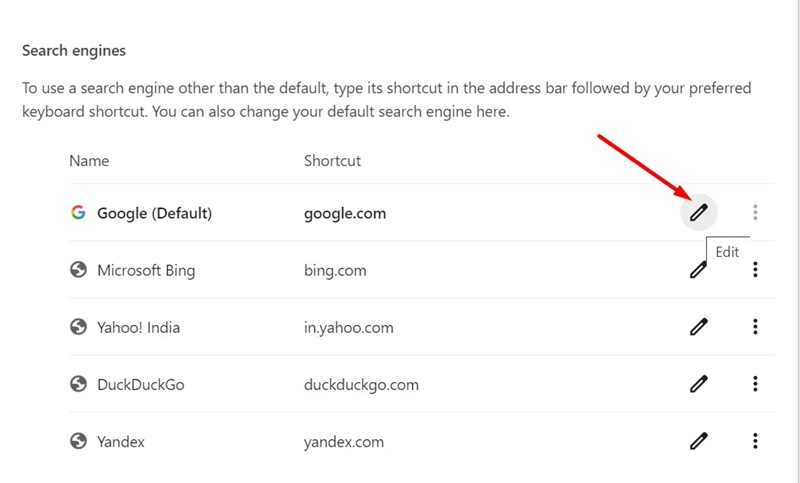Expand more actions for Yandex

[755, 441]
